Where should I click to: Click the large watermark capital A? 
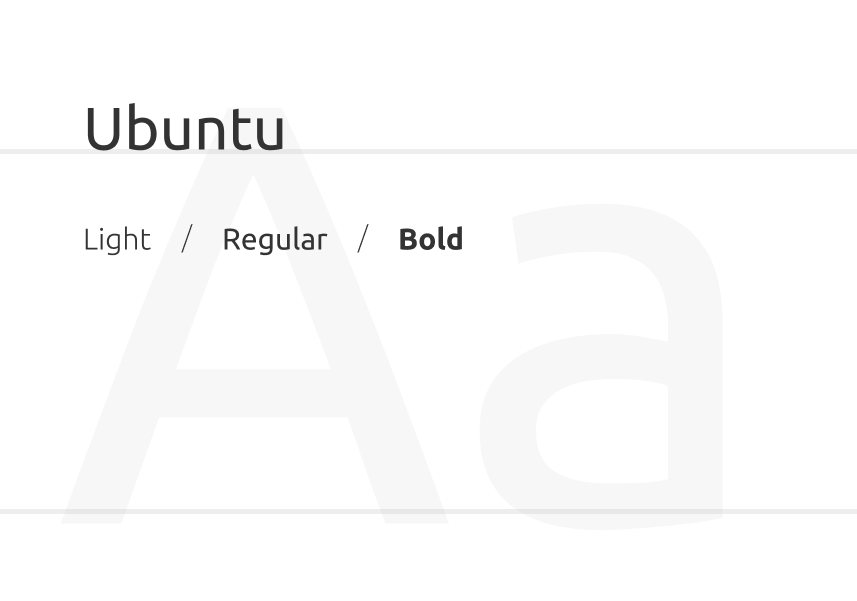tap(255, 316)
